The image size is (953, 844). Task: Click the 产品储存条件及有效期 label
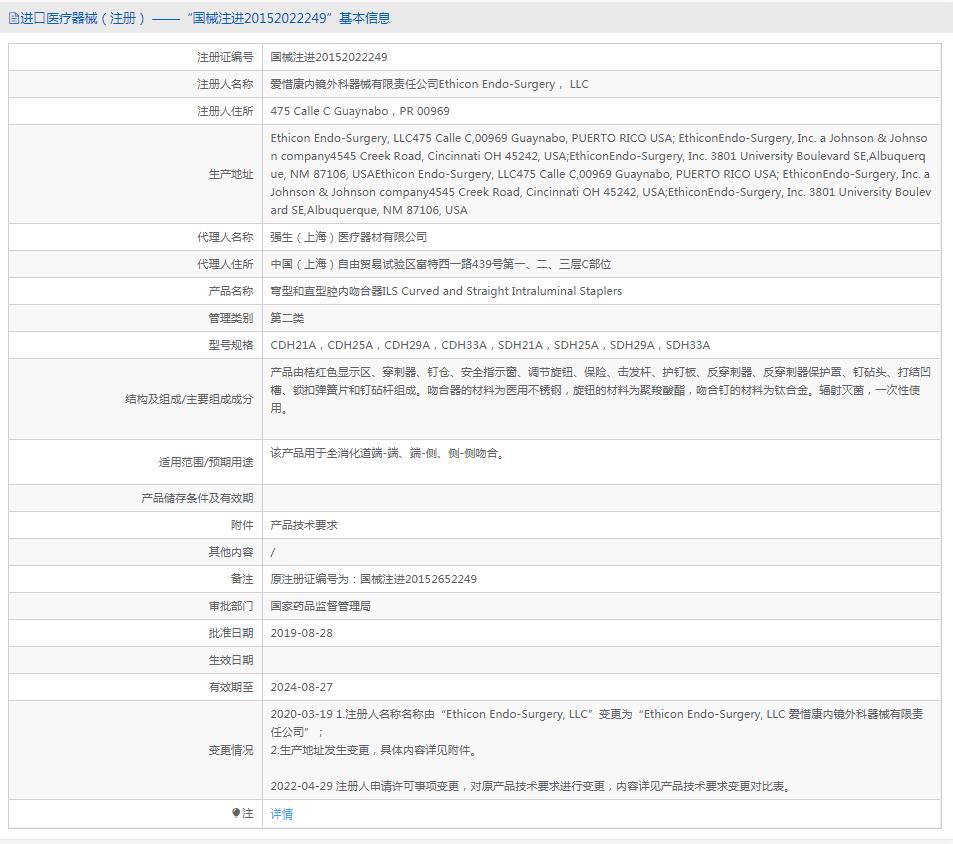197,498
